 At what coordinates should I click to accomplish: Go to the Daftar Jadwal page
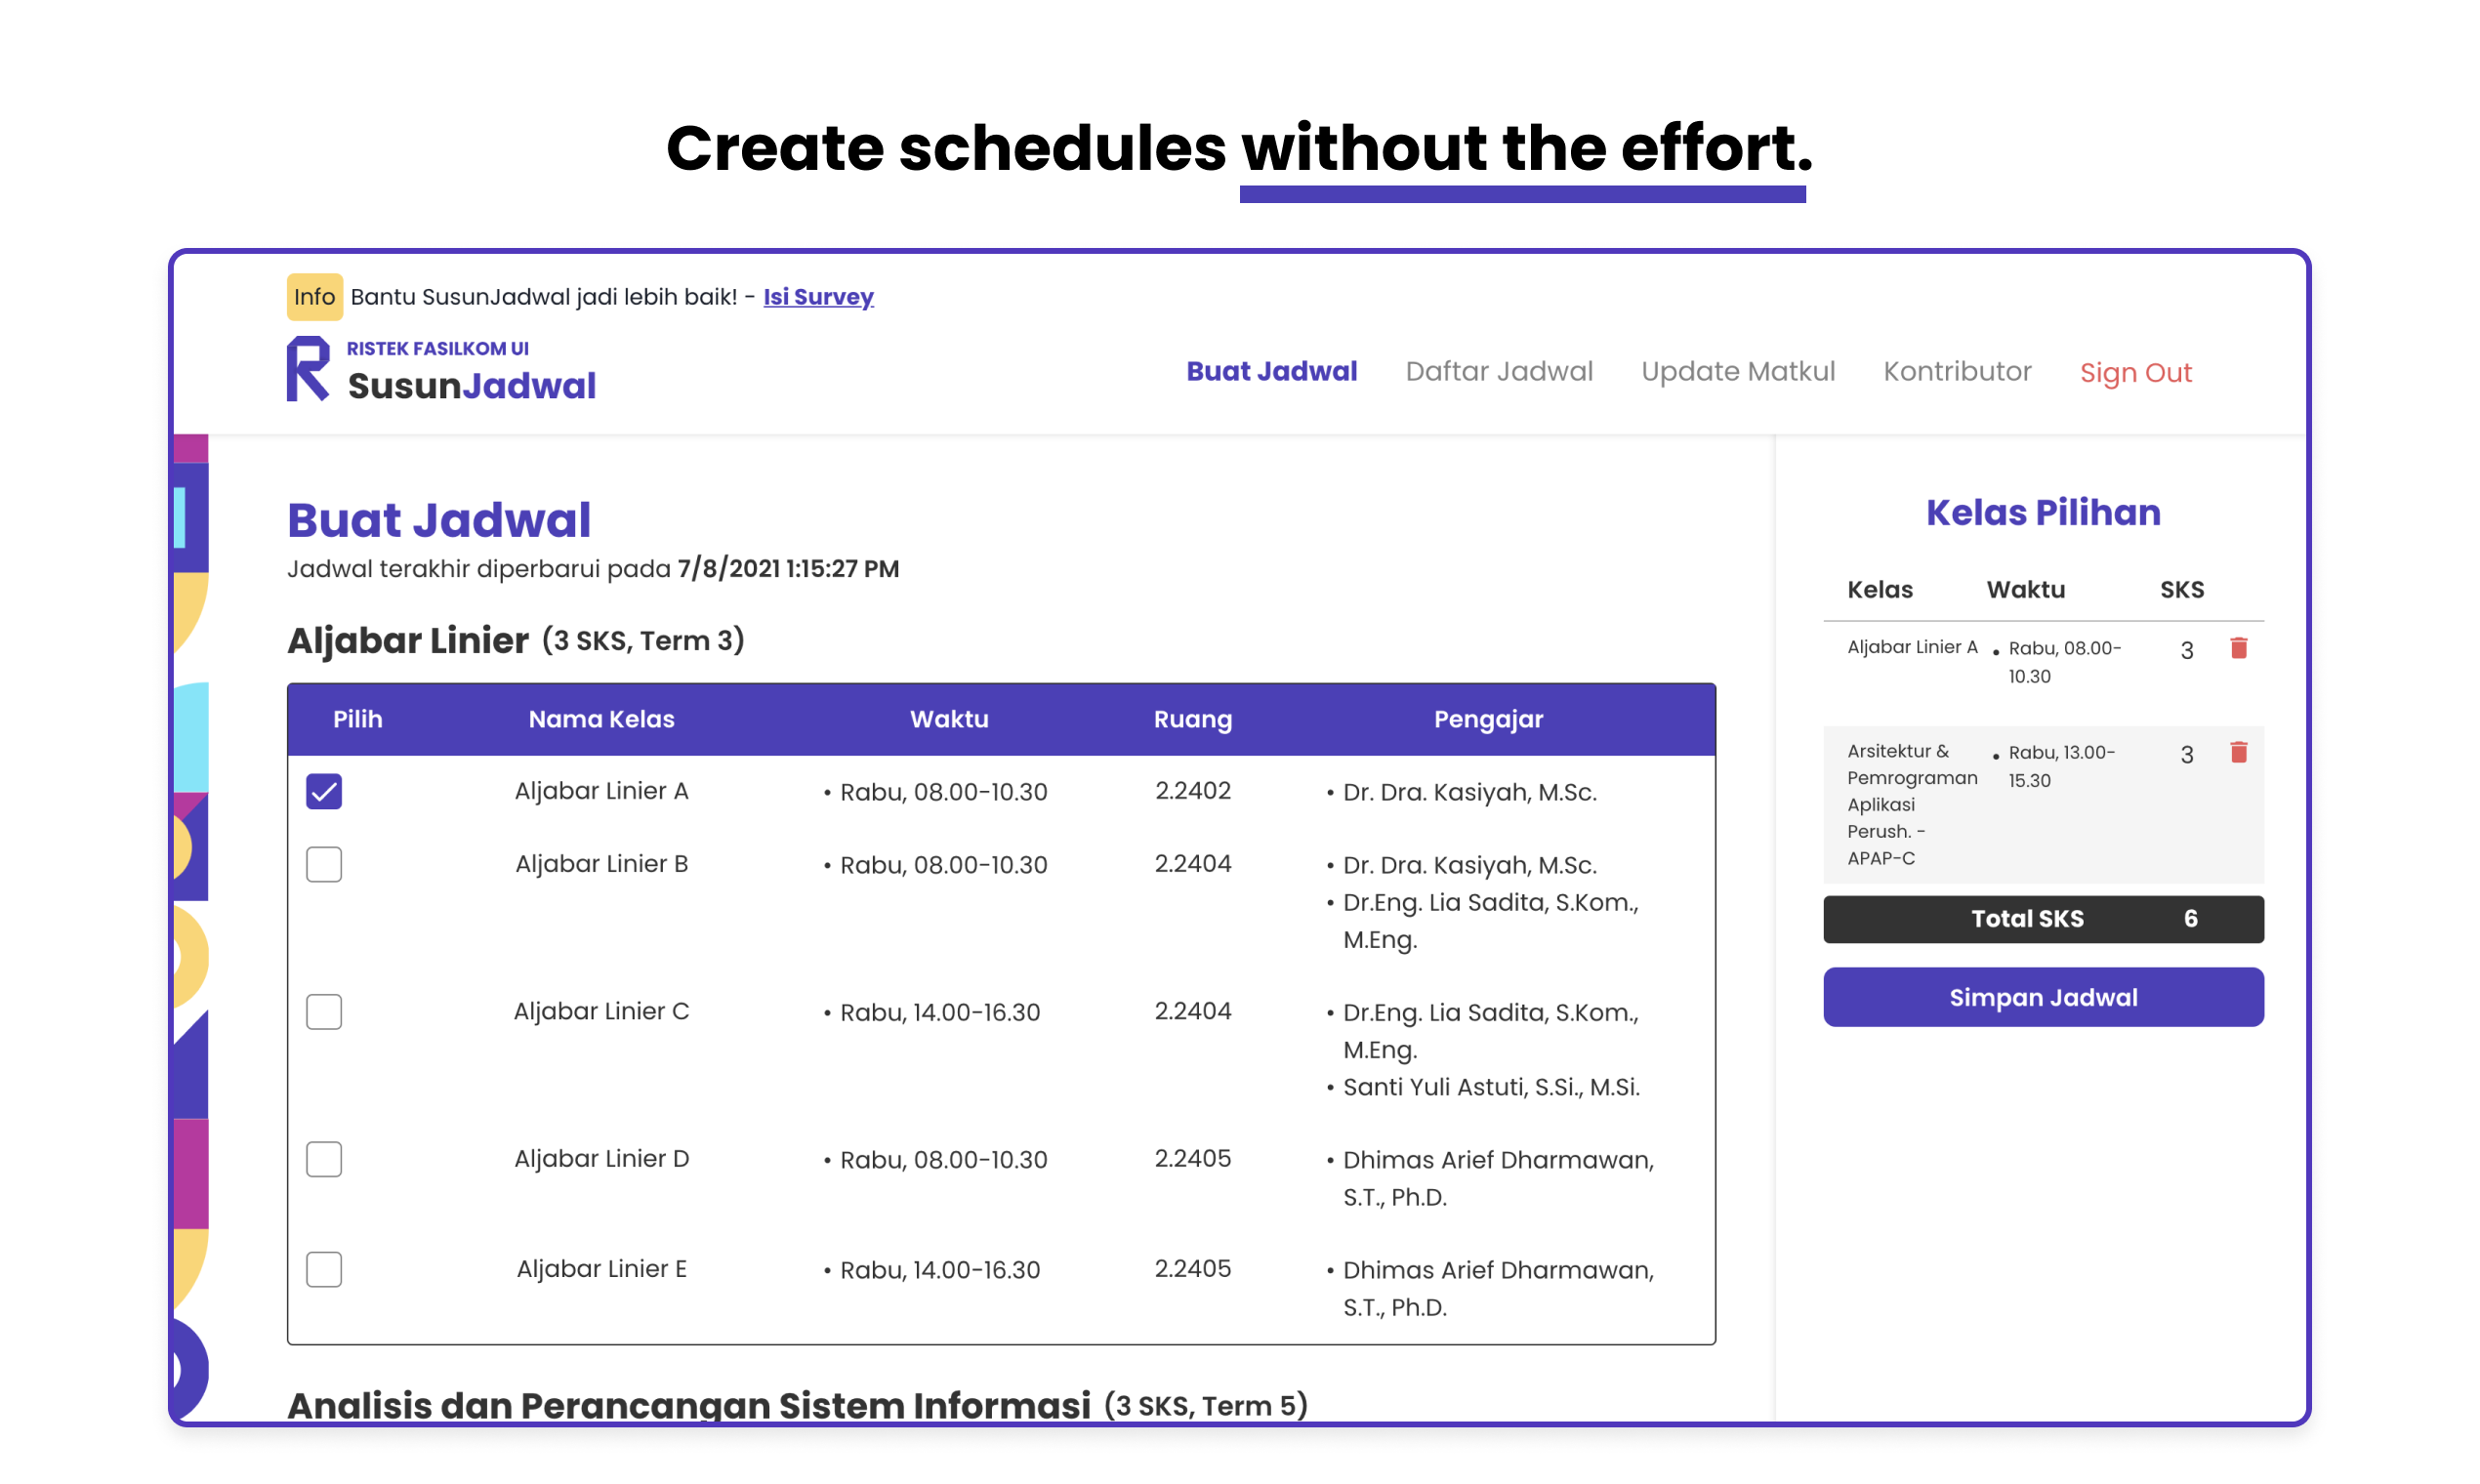pyautogui.click(x=1498, y=372)
